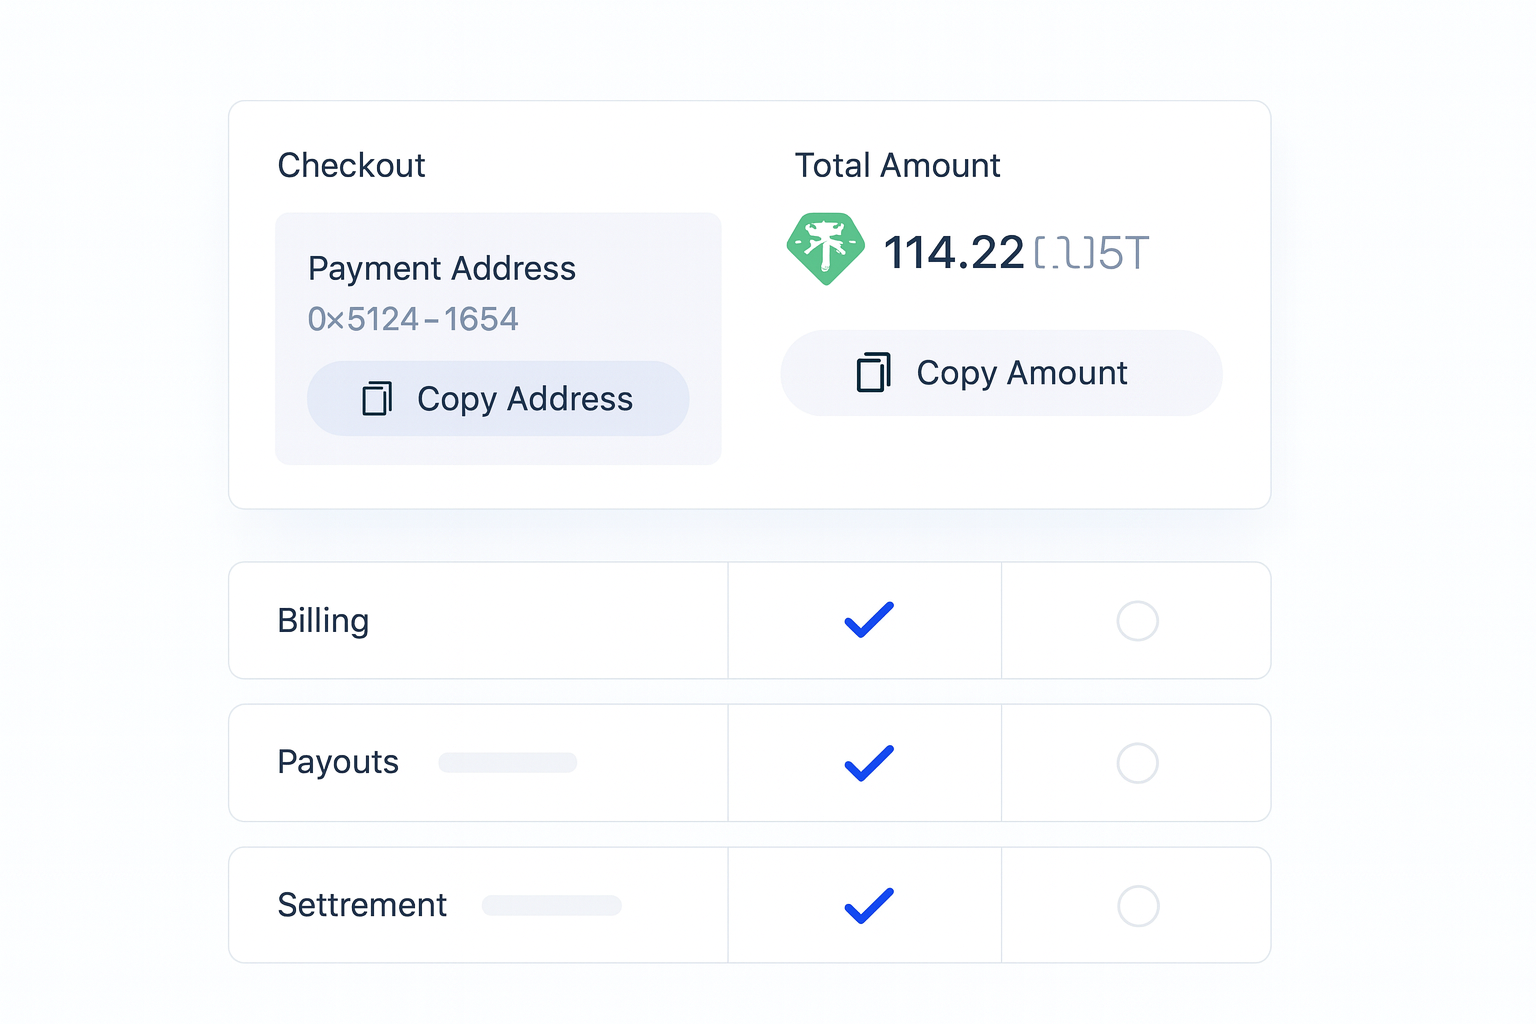Click the placeholder bar next to Settrement

[552, 905]
